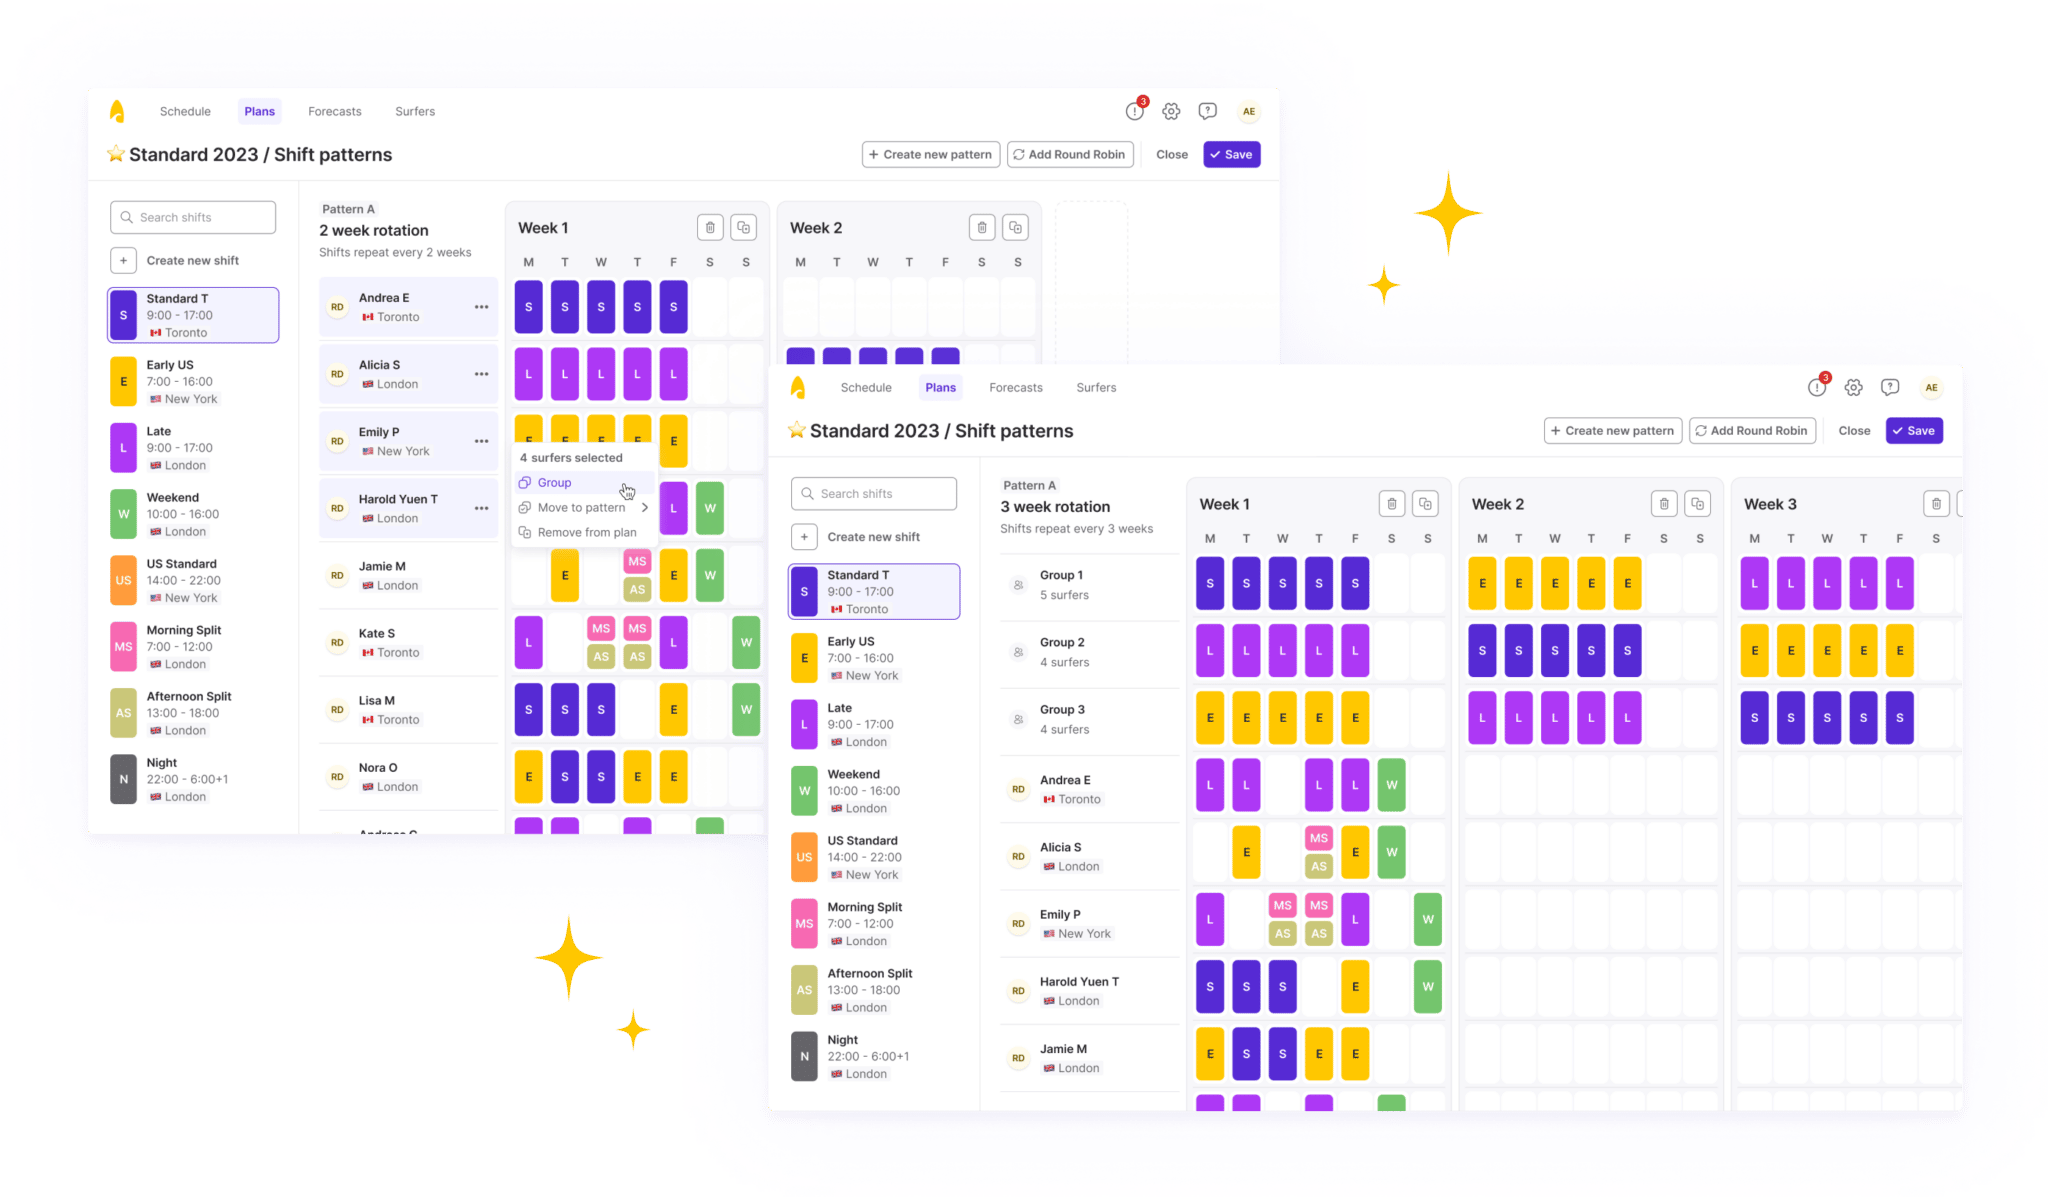Select Nora O row in back window
The width and height of the screenshot is (2048, 1197).
(x=408, y=776)
